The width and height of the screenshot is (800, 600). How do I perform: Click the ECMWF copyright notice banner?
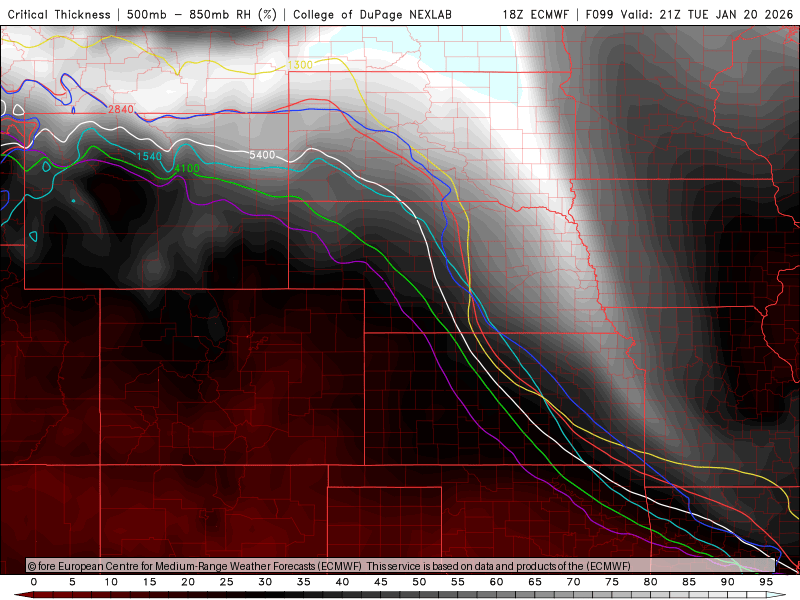tap(400, 566)
